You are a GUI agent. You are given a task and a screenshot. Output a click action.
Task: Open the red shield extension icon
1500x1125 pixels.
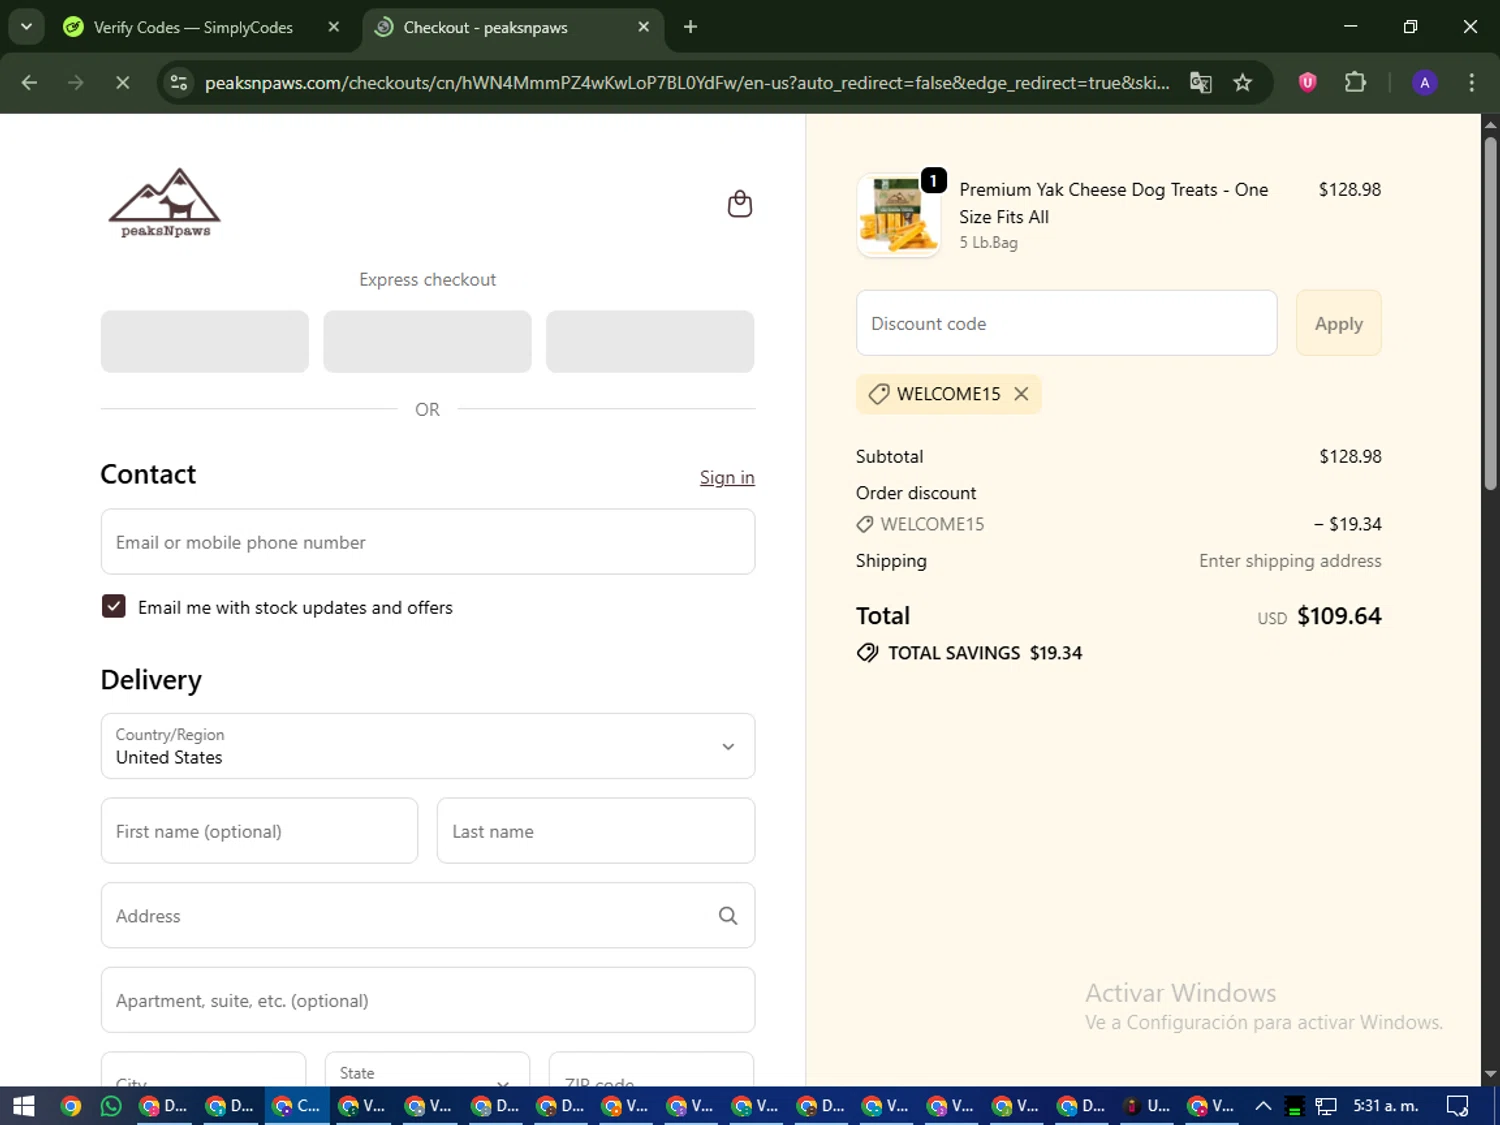pos(1307,83)
